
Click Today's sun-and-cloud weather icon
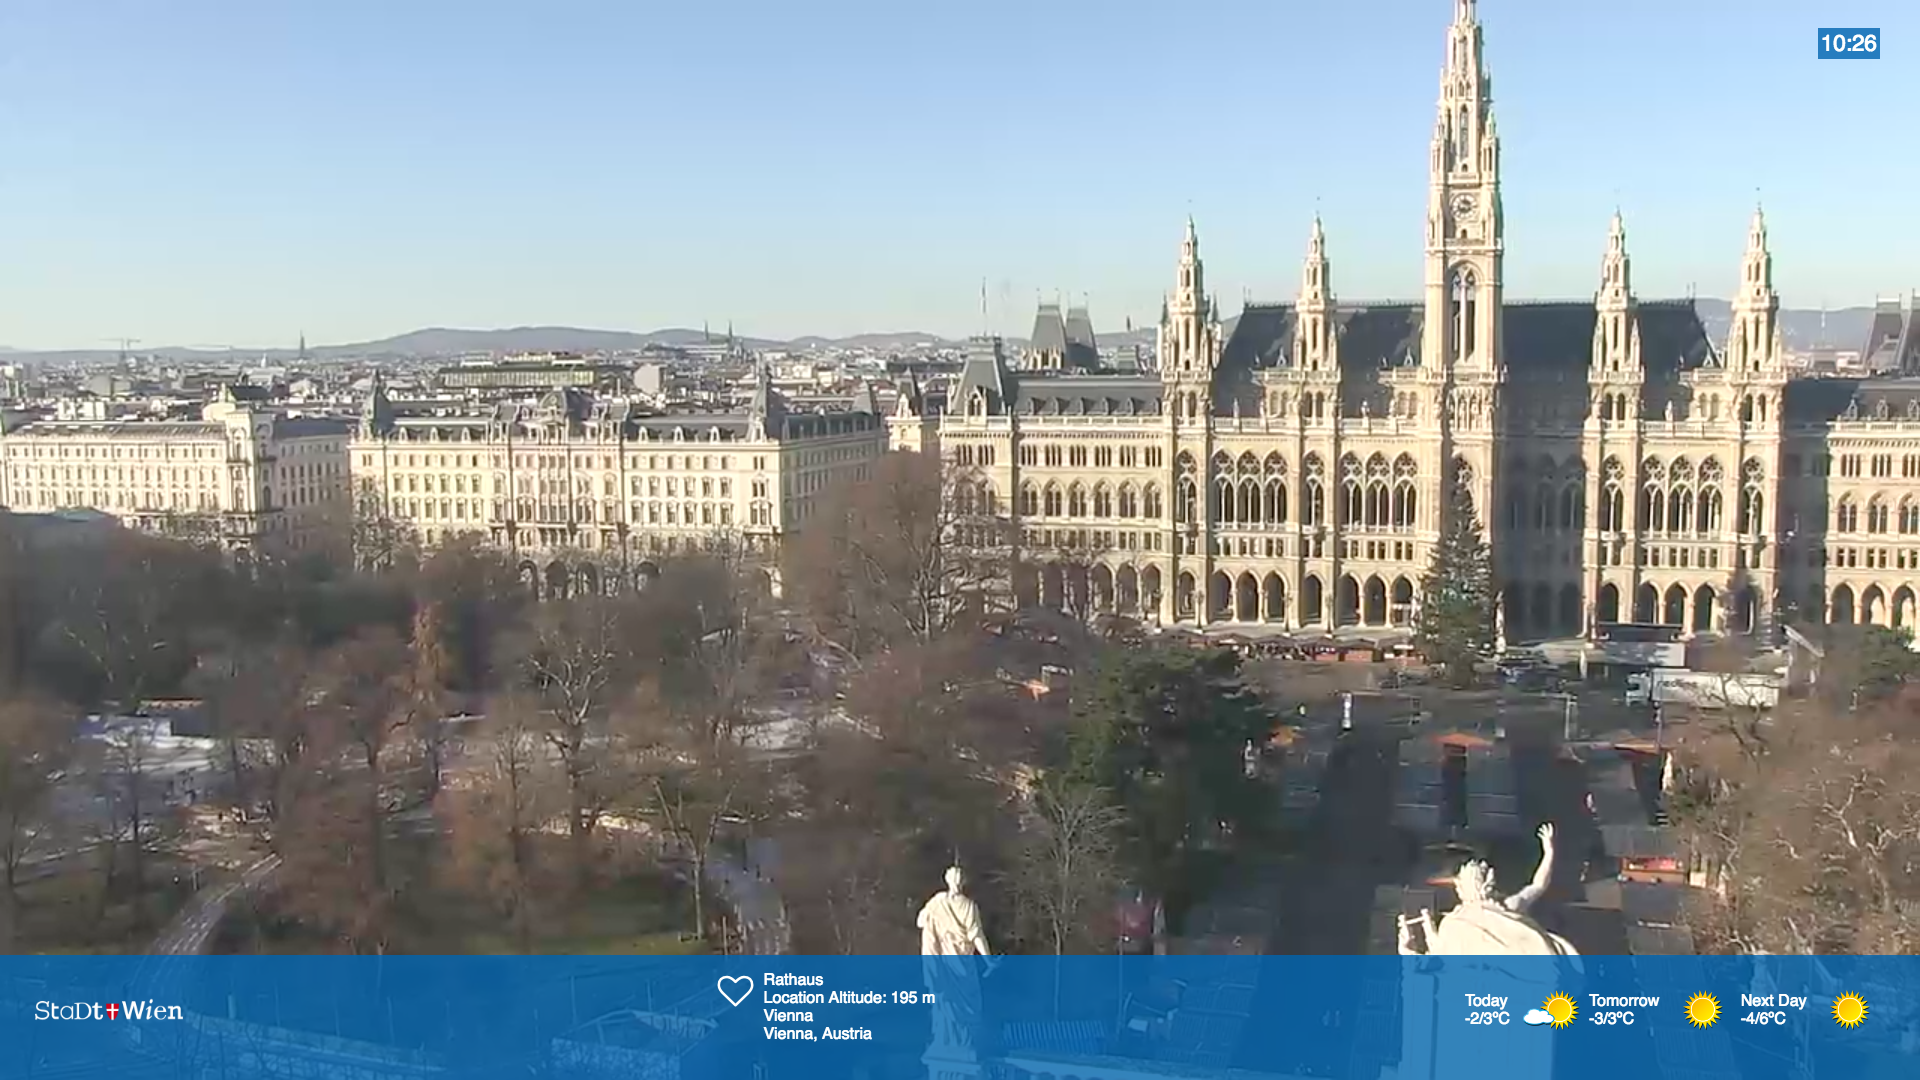coord(1548,1011)
